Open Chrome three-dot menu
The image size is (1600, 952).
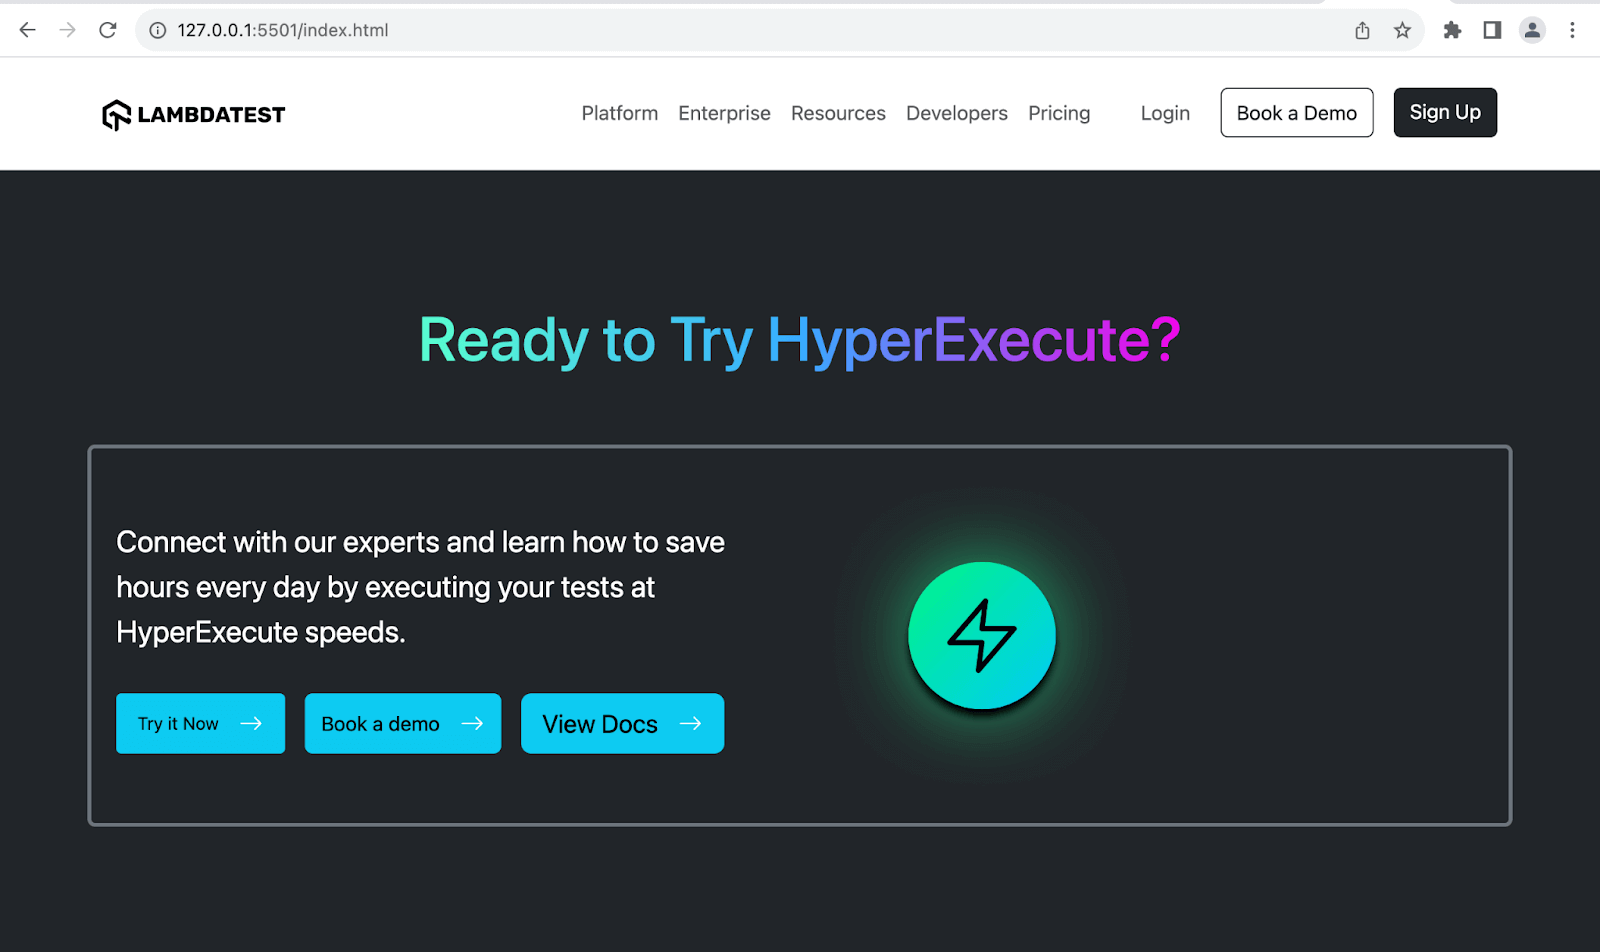(x=1572, y=30)
